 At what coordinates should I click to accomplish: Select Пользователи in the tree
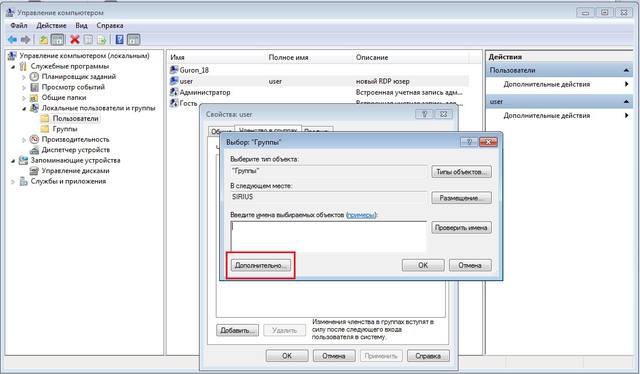click(76, 118)
